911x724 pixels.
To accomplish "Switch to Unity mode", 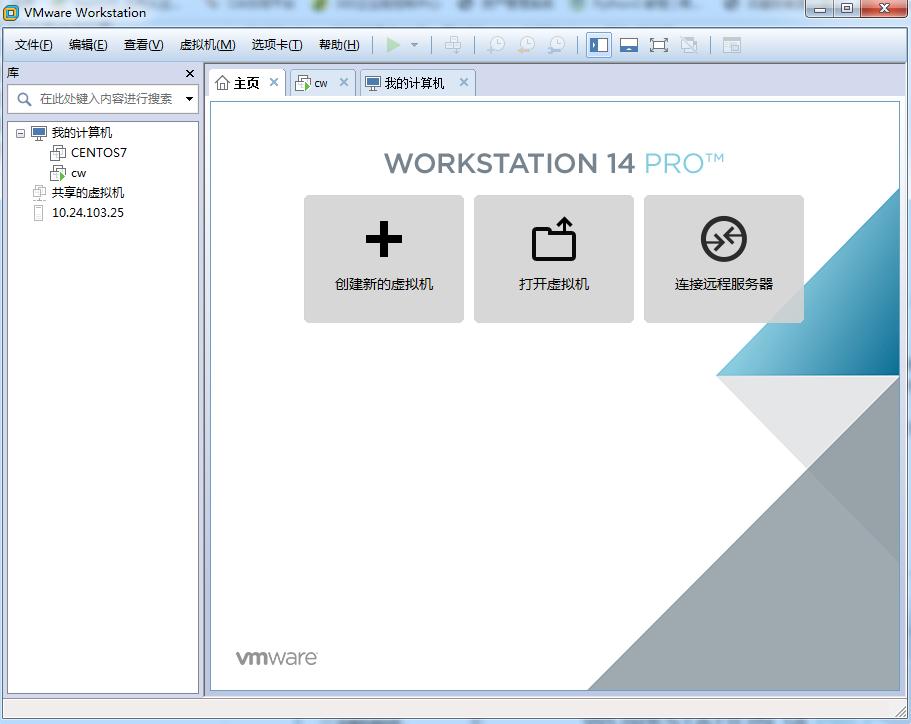I will click(x=688, y=45).
